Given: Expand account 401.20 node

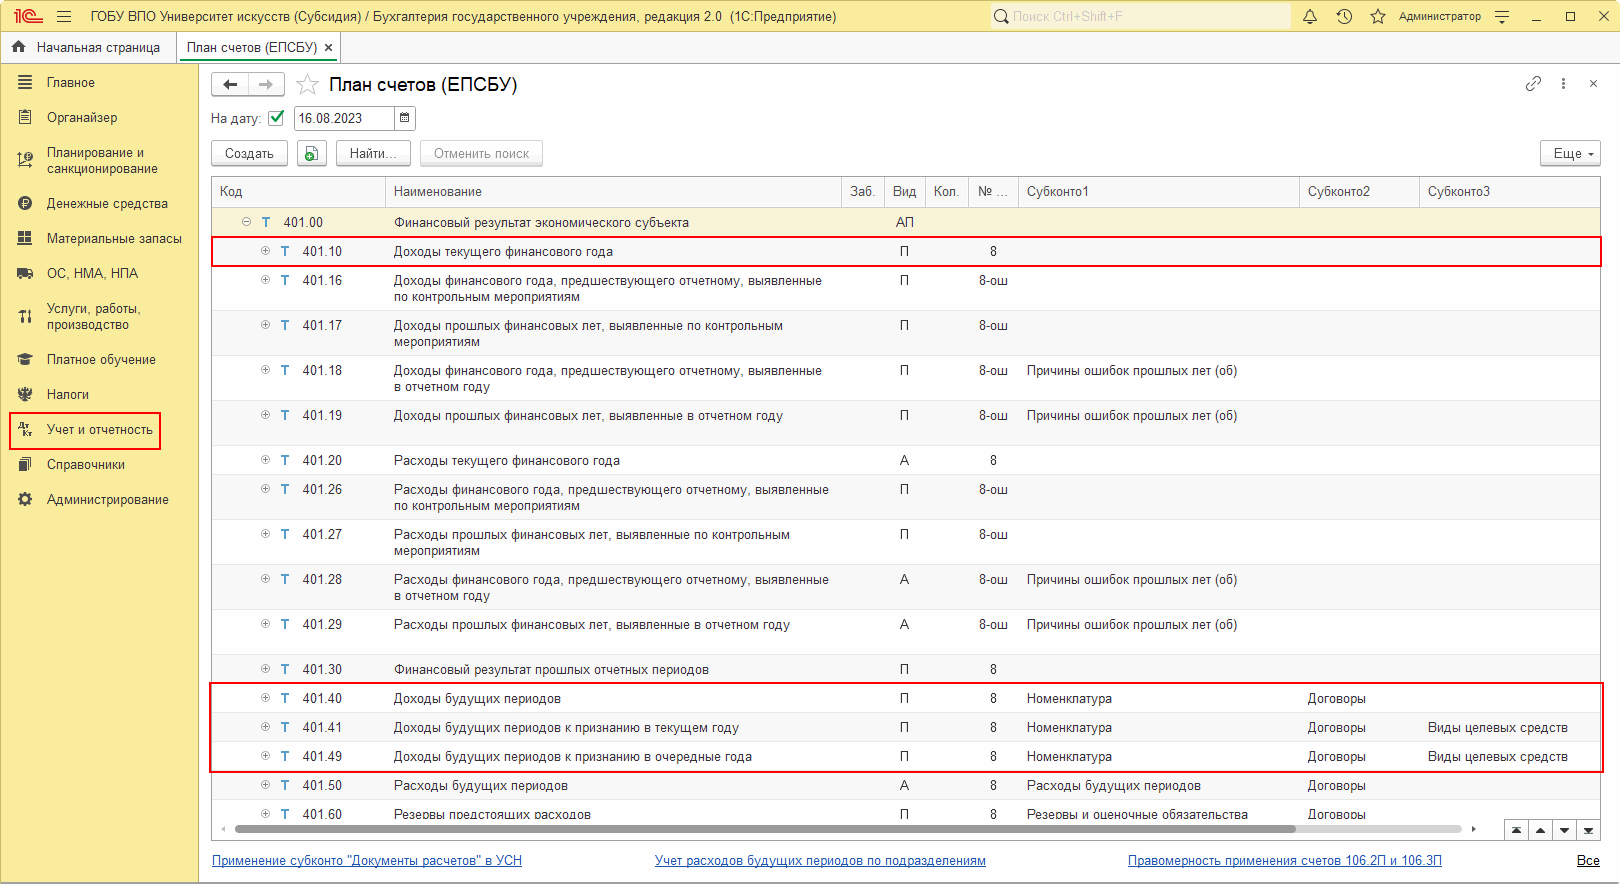Looking at the screenshot, I should click(265, 460).
